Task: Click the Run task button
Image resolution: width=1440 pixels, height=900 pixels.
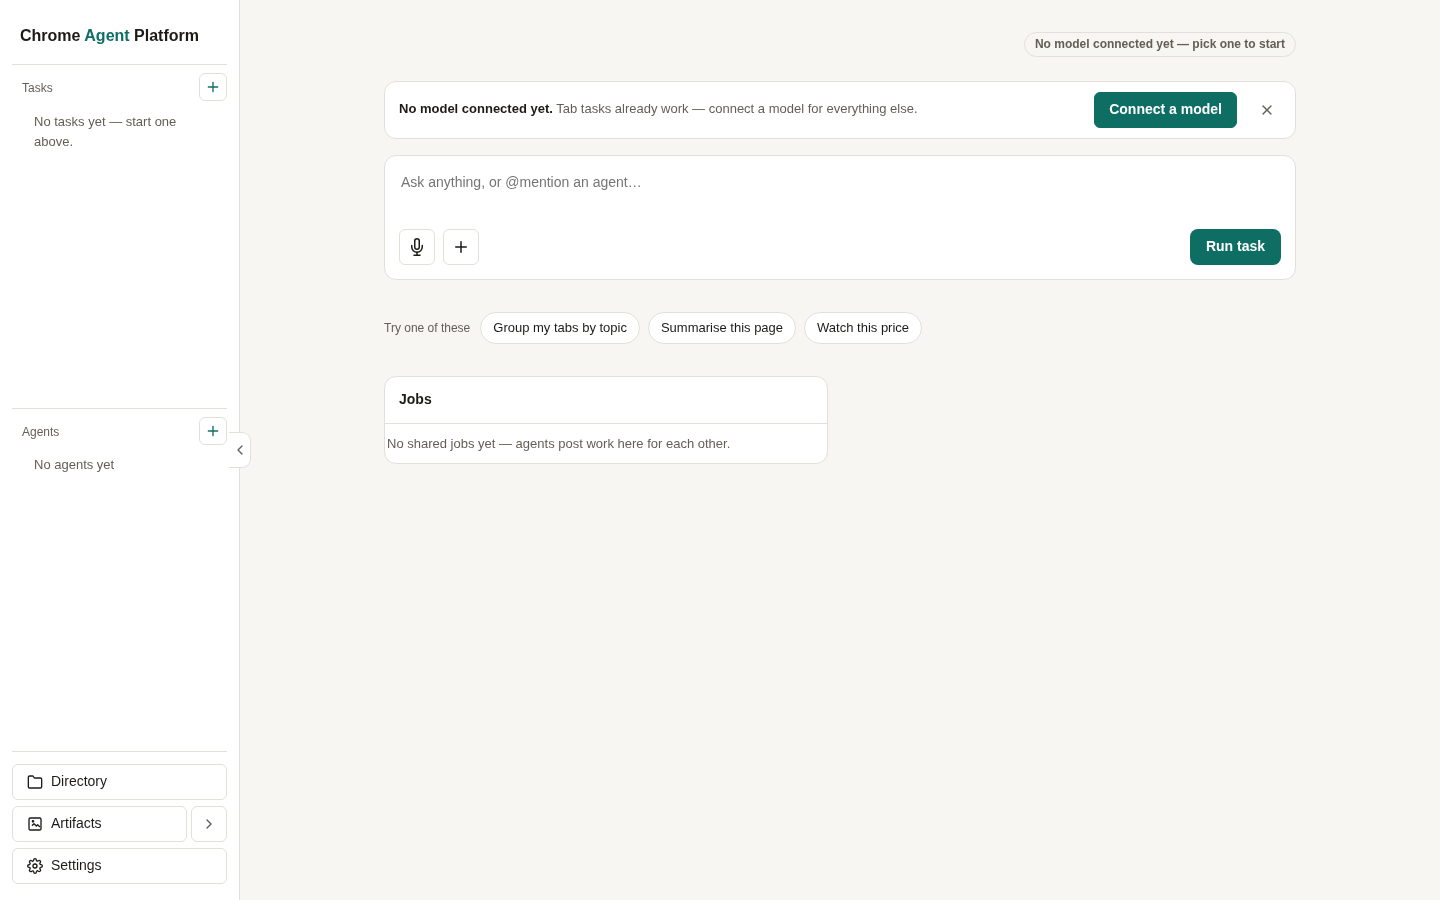Action: (1235, 247)
